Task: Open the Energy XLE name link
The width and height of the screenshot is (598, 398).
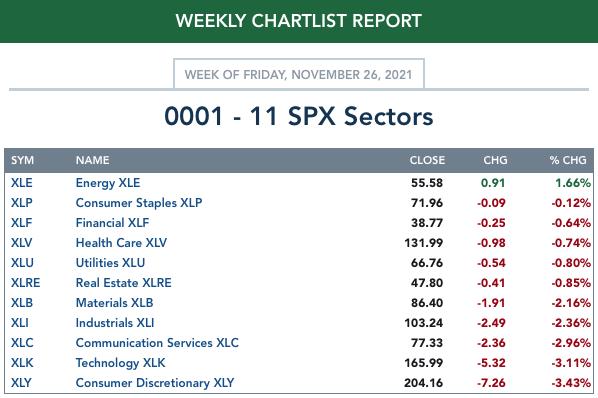Action: [x=108, y=183]
